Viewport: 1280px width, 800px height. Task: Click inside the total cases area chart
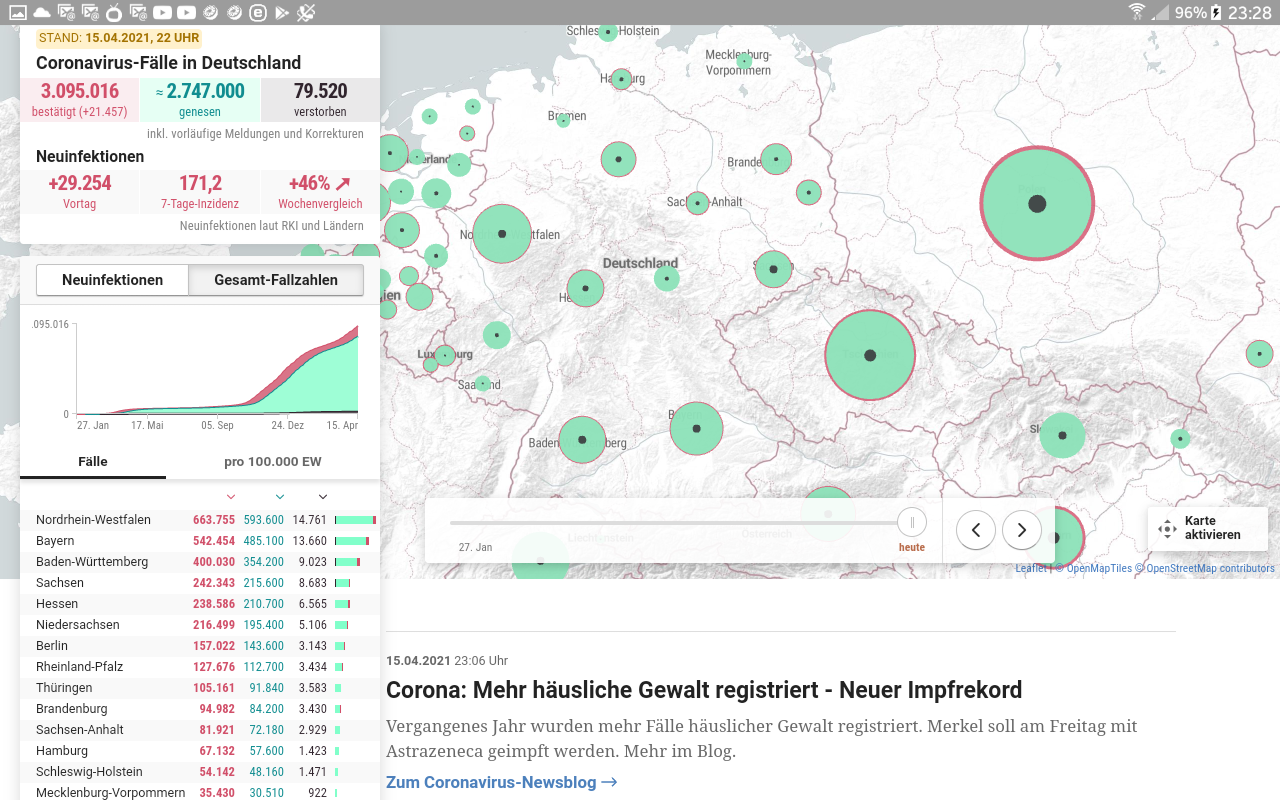coord(217,368)
